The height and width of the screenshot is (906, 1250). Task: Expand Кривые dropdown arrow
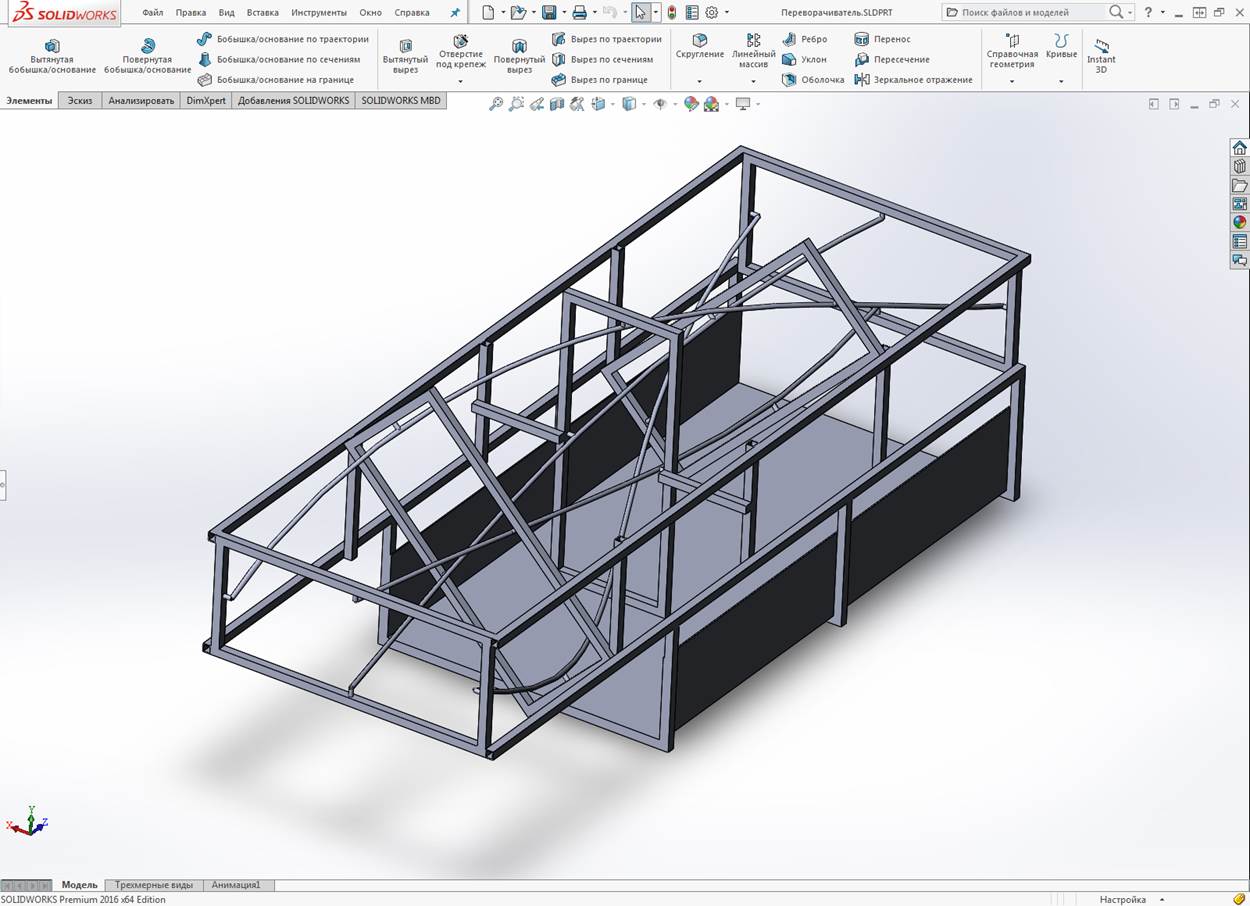(1061, 81)
